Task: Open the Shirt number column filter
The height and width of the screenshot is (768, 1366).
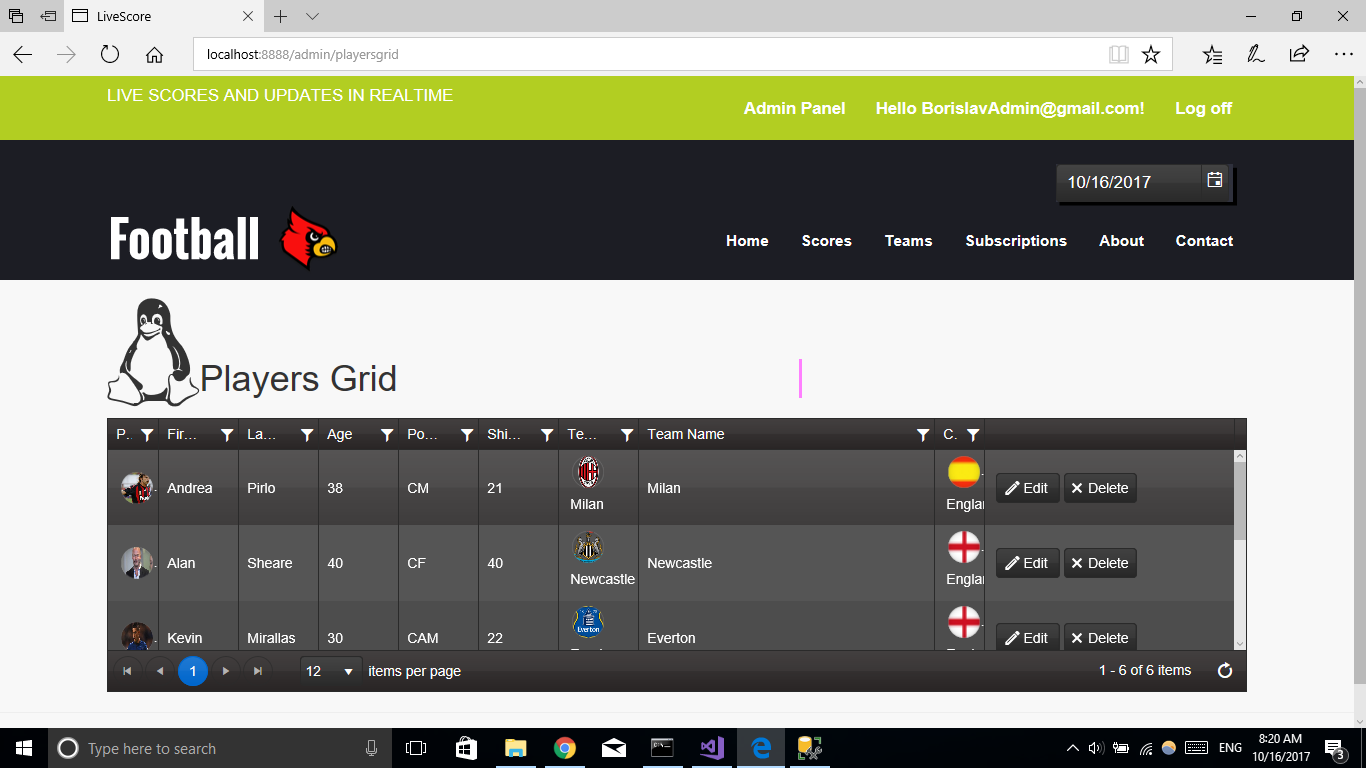Action: 547,435
